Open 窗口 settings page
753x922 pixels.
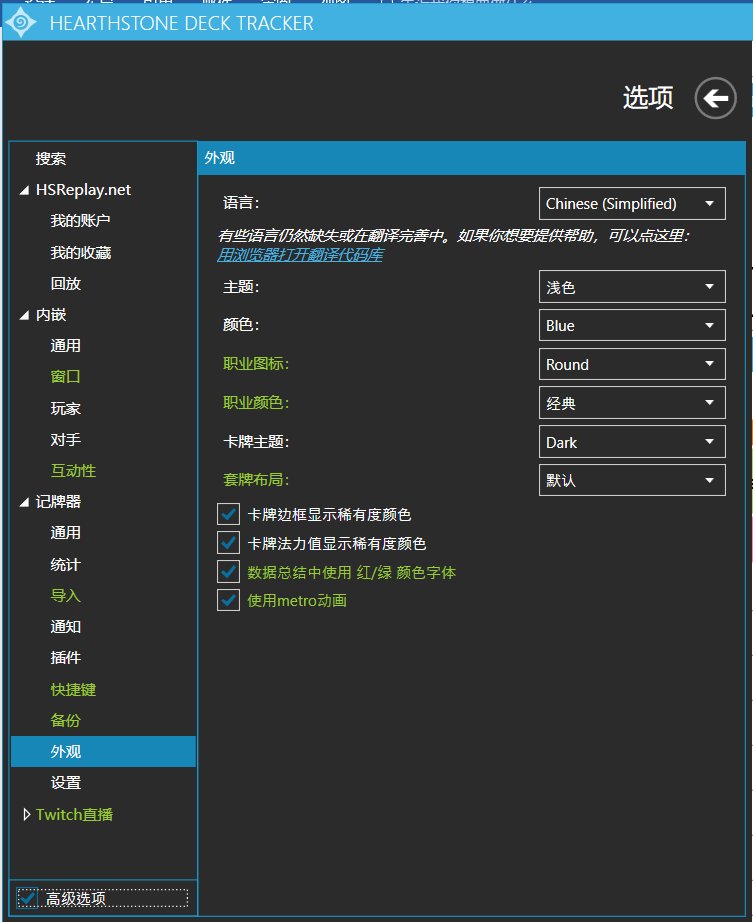(x=65, y=376)
